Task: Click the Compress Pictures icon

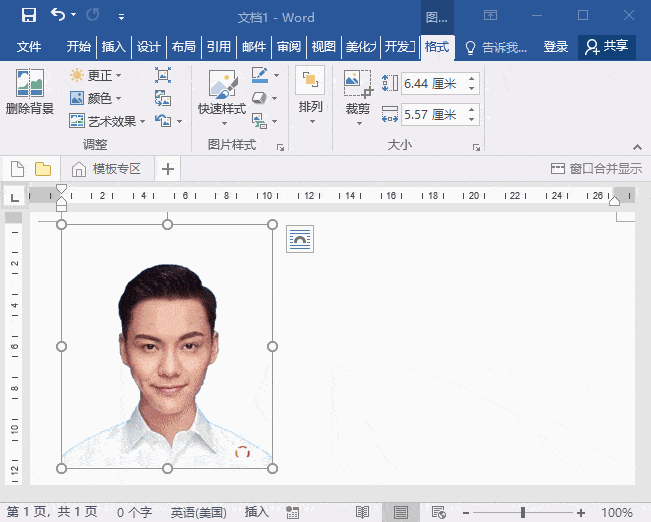Action: coord(163,75)
